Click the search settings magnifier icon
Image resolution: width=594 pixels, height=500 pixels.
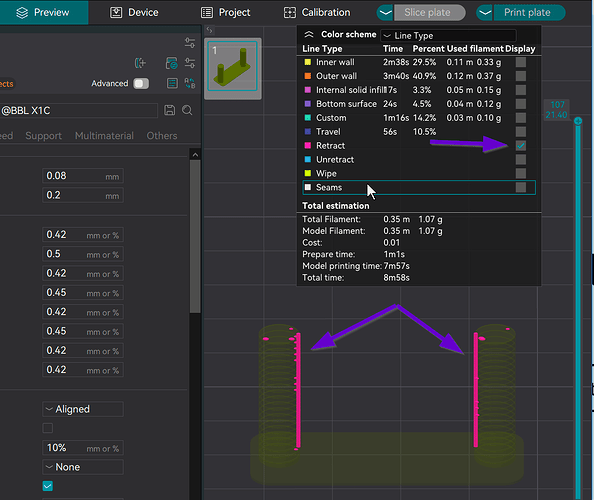point(187,110)
